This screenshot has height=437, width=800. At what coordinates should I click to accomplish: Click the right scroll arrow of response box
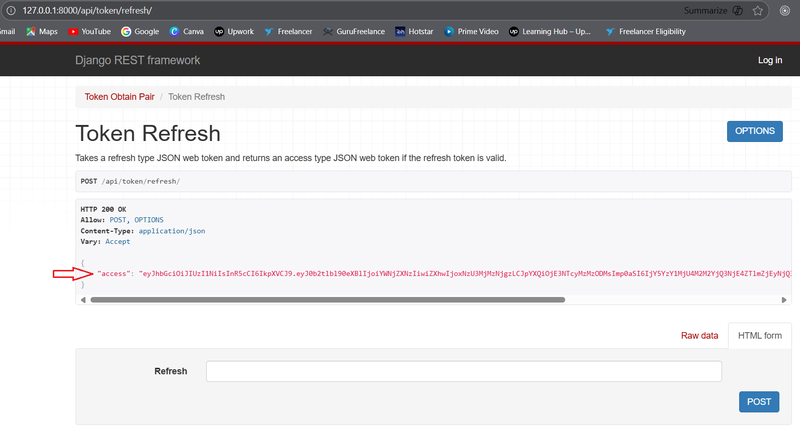(784, 300)
